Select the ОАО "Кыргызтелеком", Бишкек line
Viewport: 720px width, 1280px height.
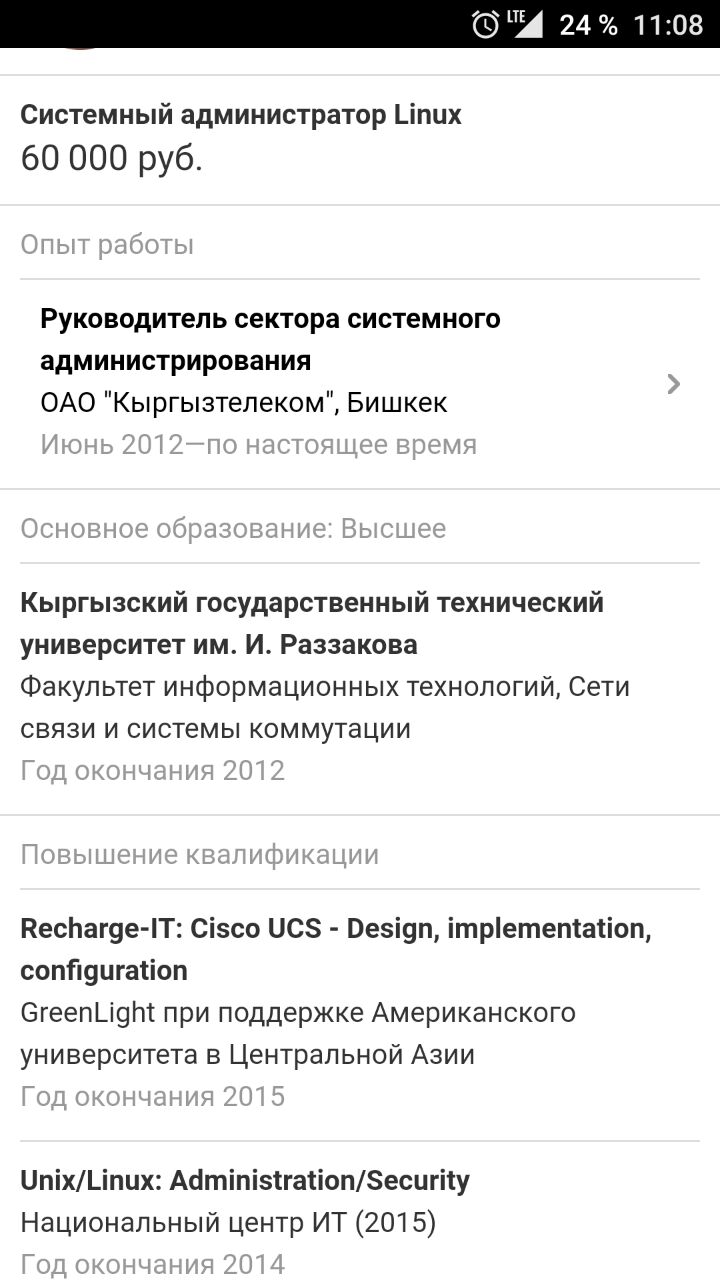pos(244,403)
